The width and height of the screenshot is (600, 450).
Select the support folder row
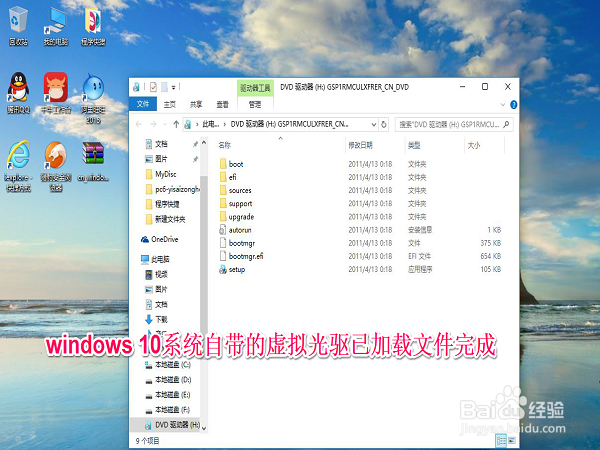click(360, 204)
